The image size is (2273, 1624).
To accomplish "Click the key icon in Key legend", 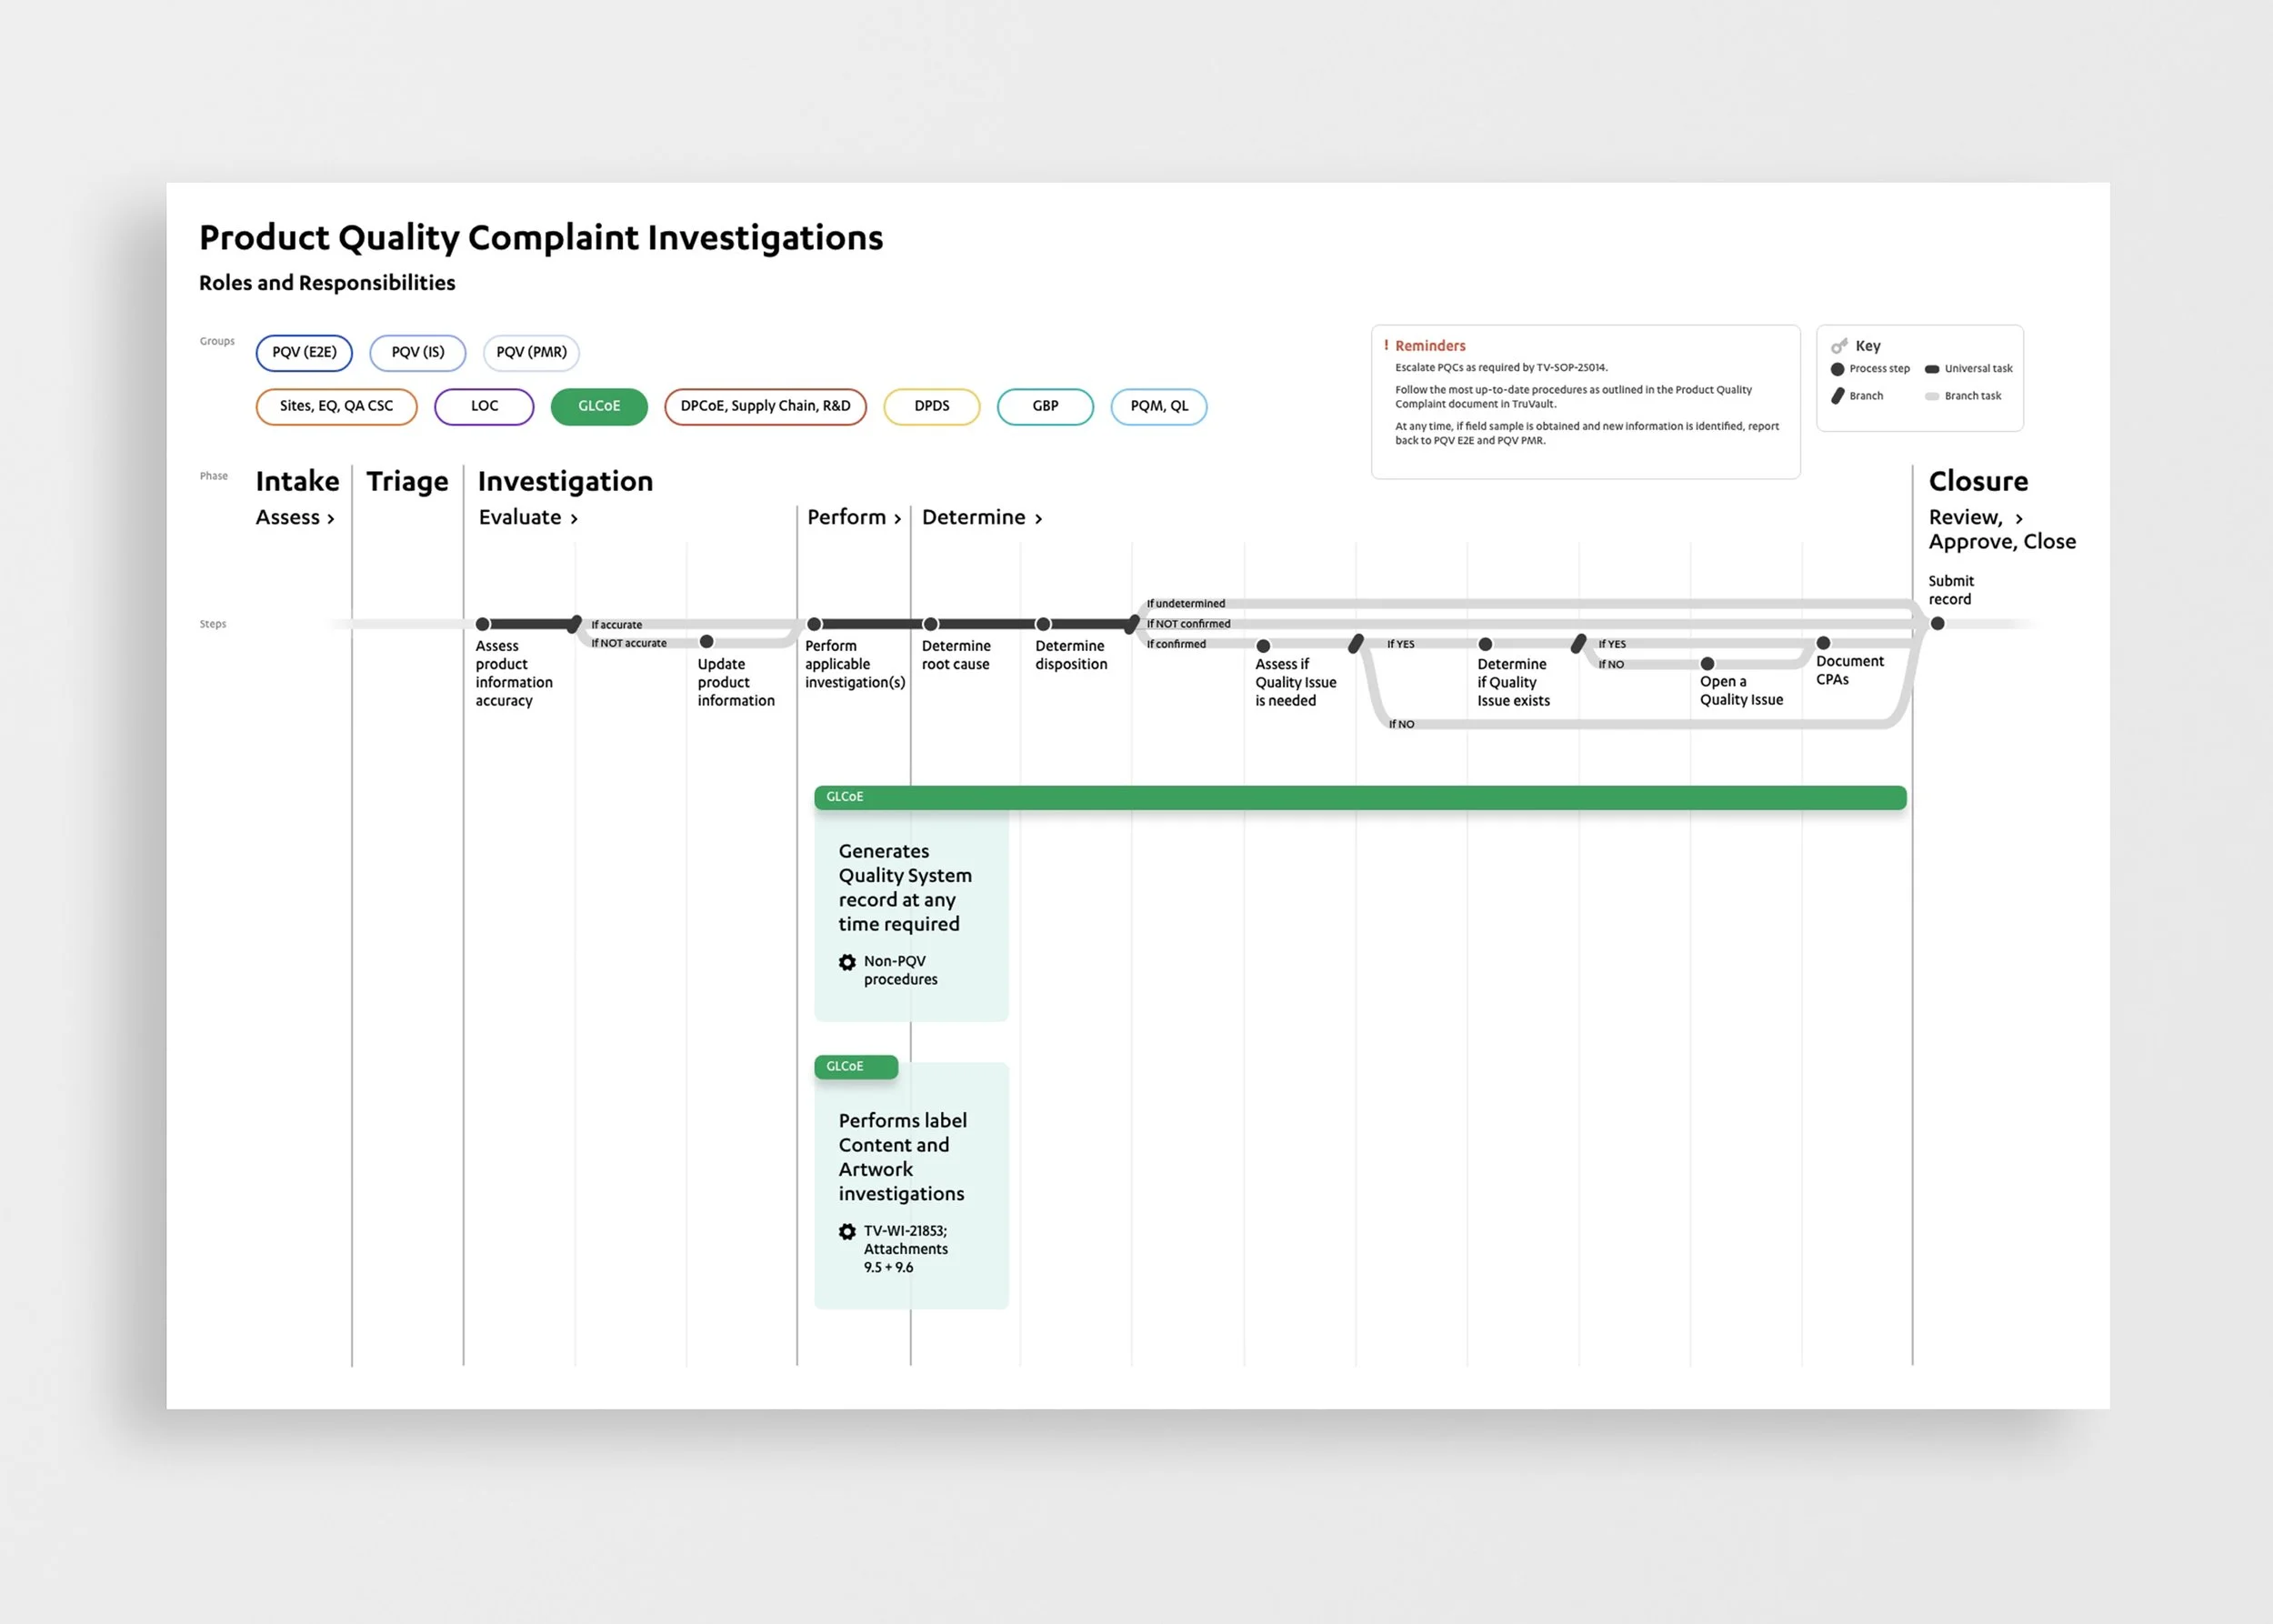I will [1838, 346].
